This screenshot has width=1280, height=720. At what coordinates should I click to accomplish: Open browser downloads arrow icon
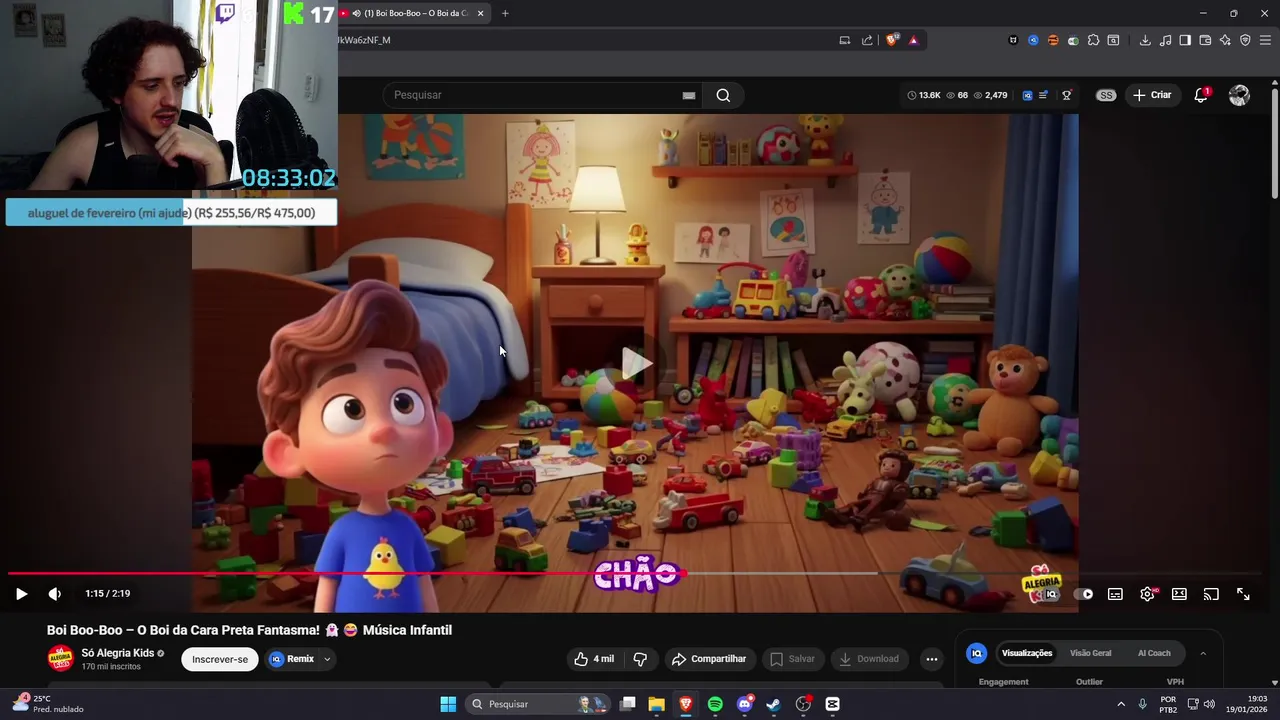(1145, 40)
